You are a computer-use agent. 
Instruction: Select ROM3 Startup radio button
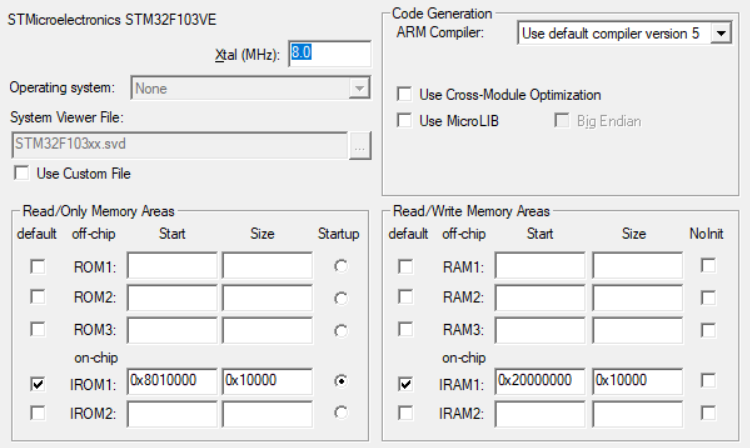coord(341,330)
